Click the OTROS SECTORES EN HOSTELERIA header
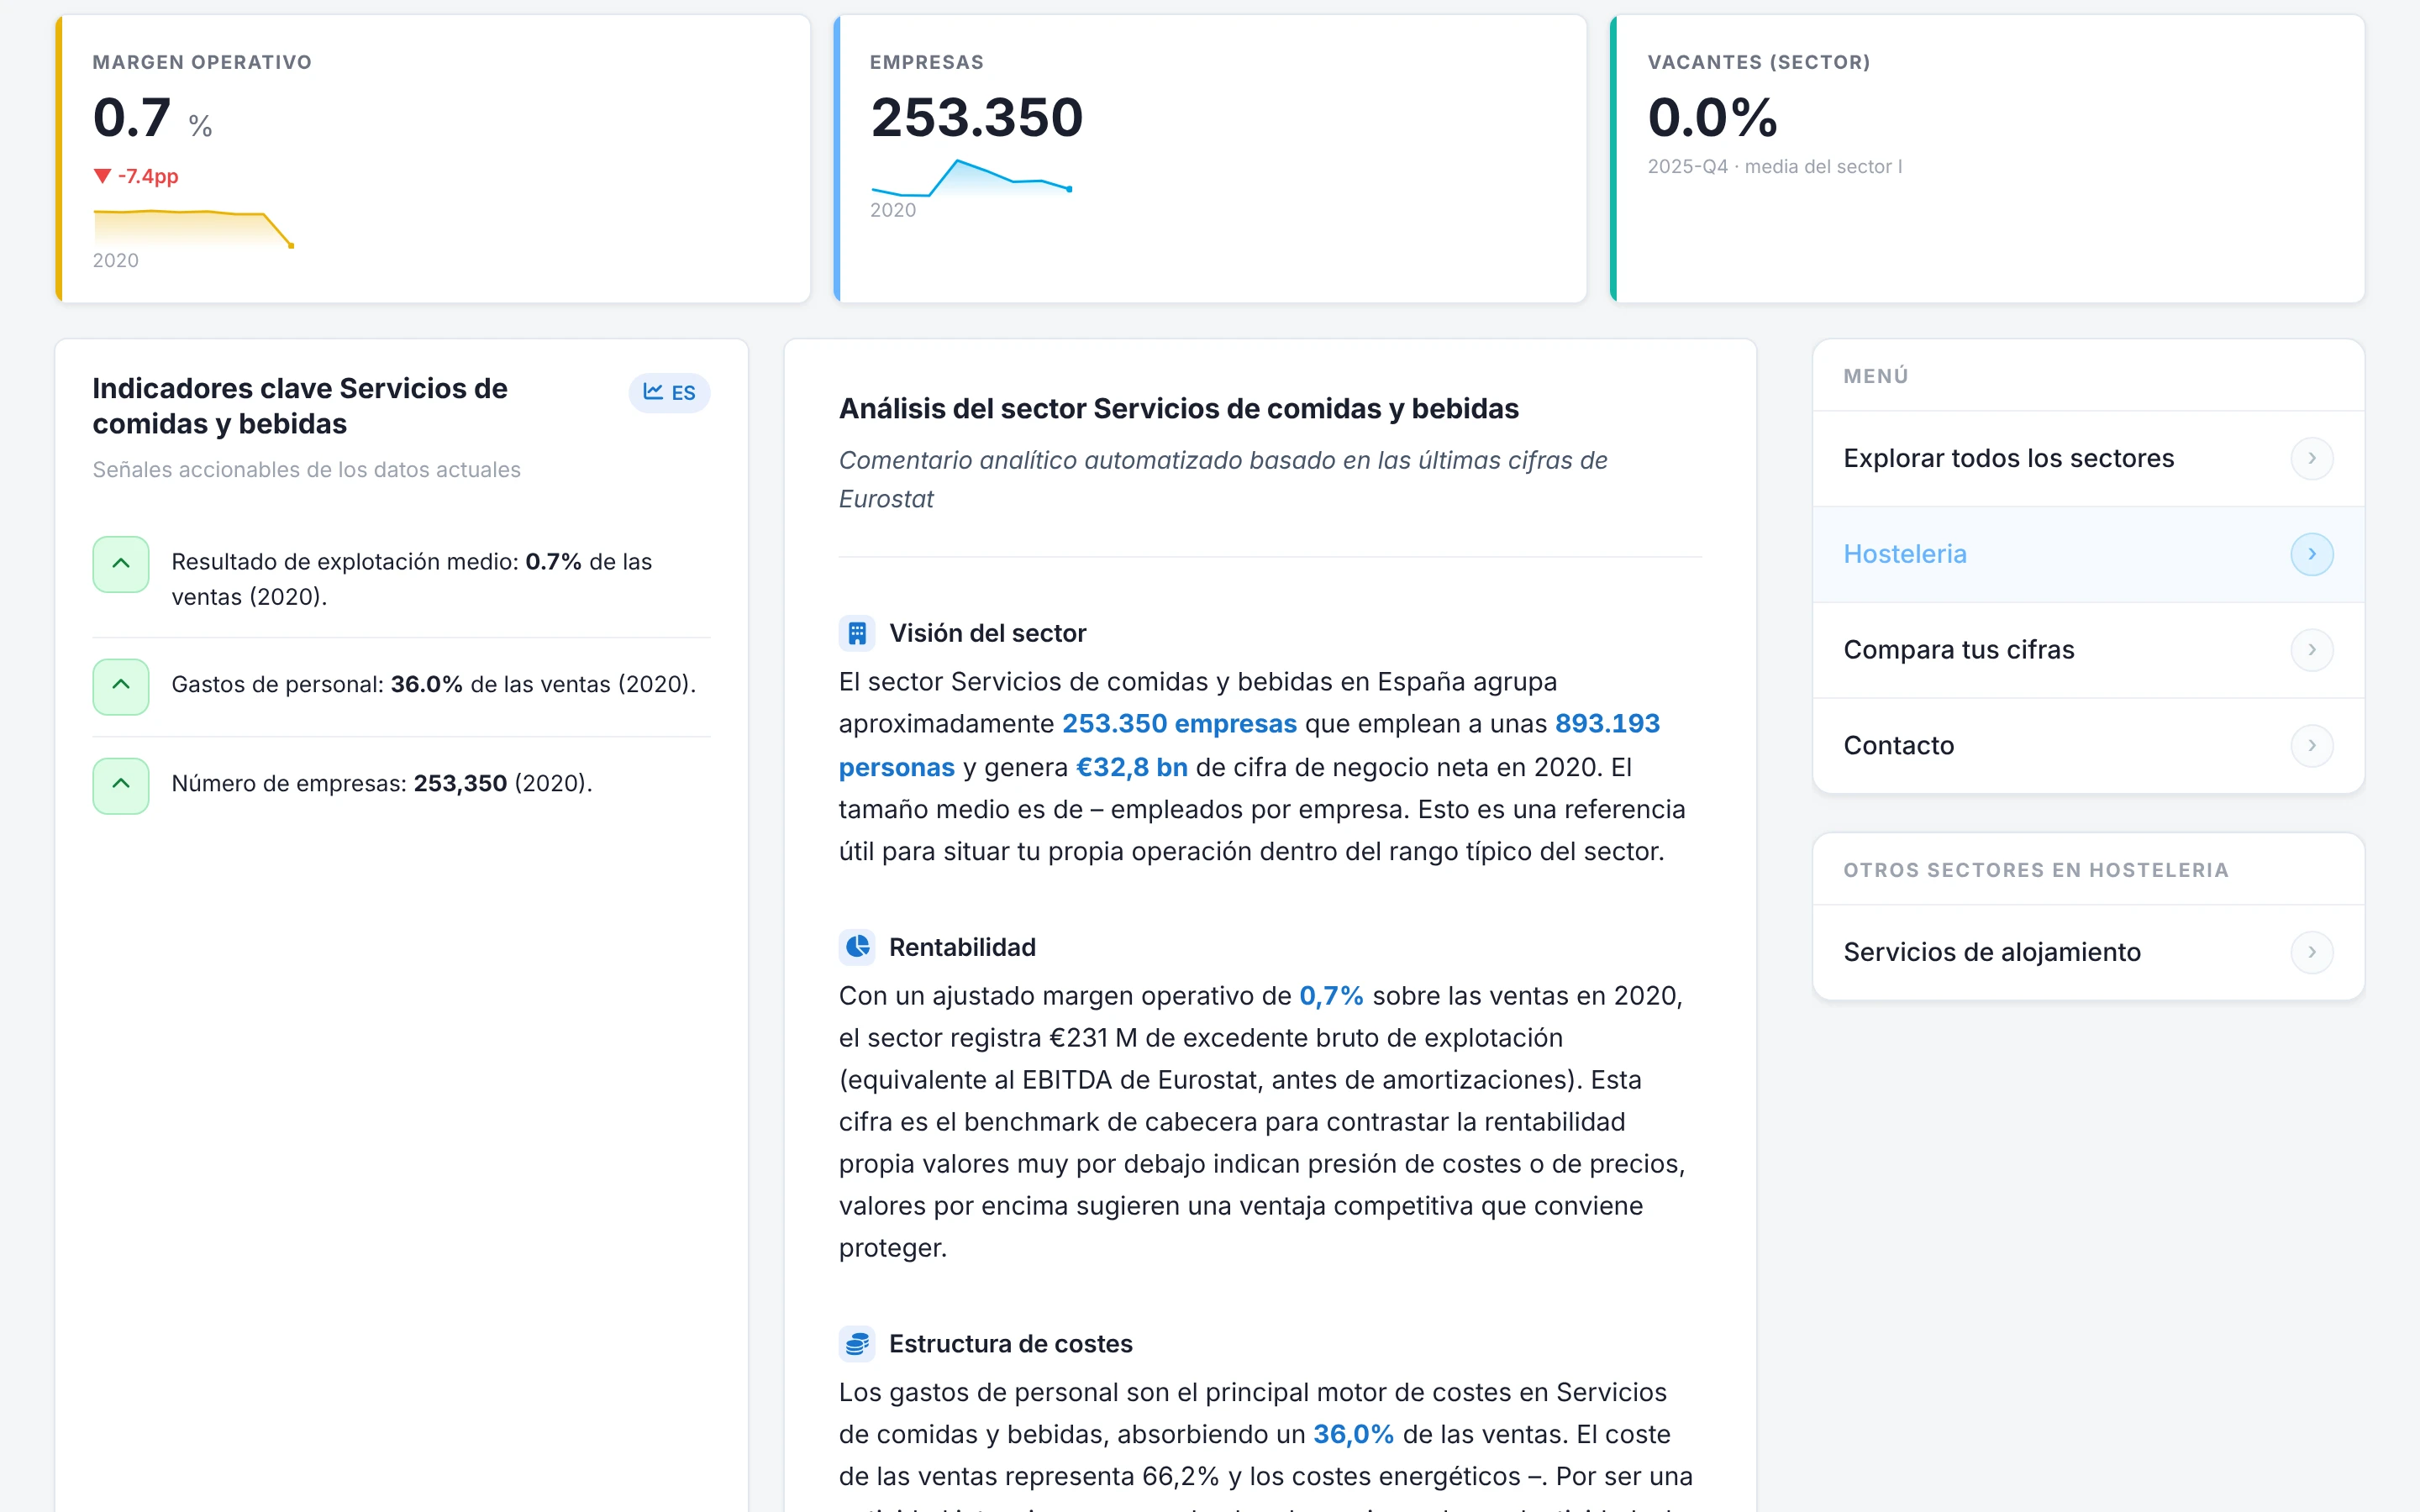This screenshot has width=2420, height=1512. 2036,870
